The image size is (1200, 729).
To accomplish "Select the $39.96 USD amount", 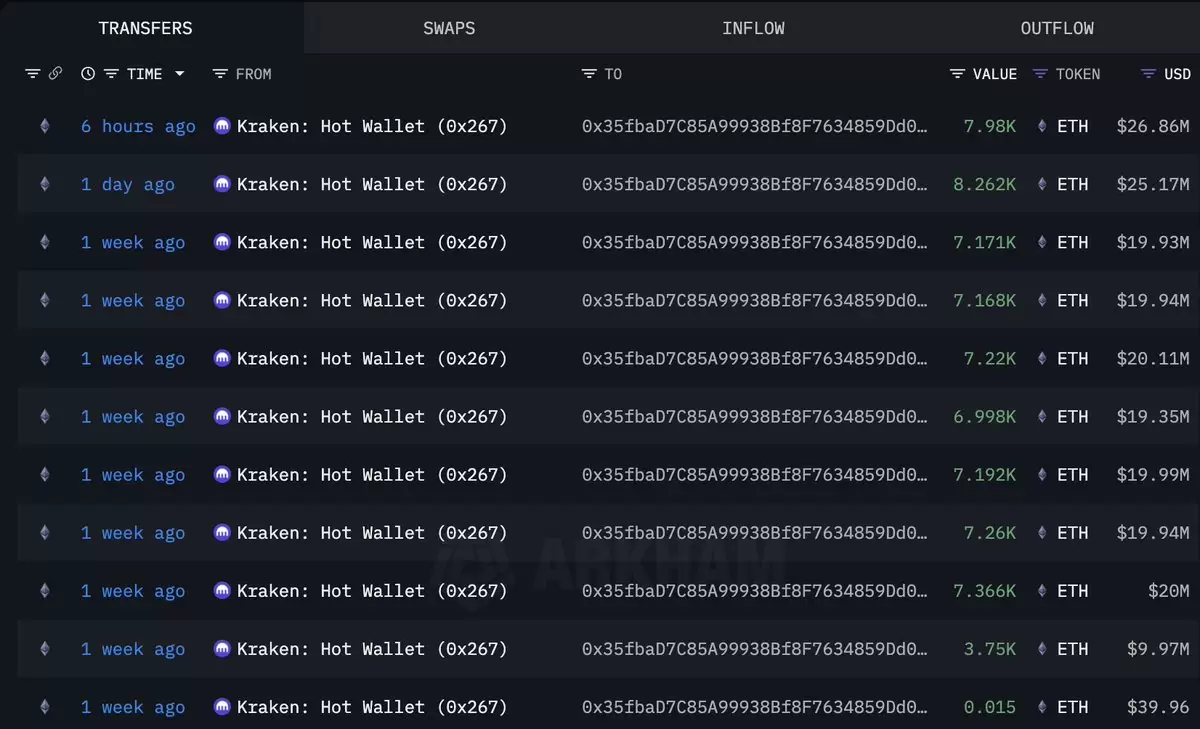I will (1158, 707).
